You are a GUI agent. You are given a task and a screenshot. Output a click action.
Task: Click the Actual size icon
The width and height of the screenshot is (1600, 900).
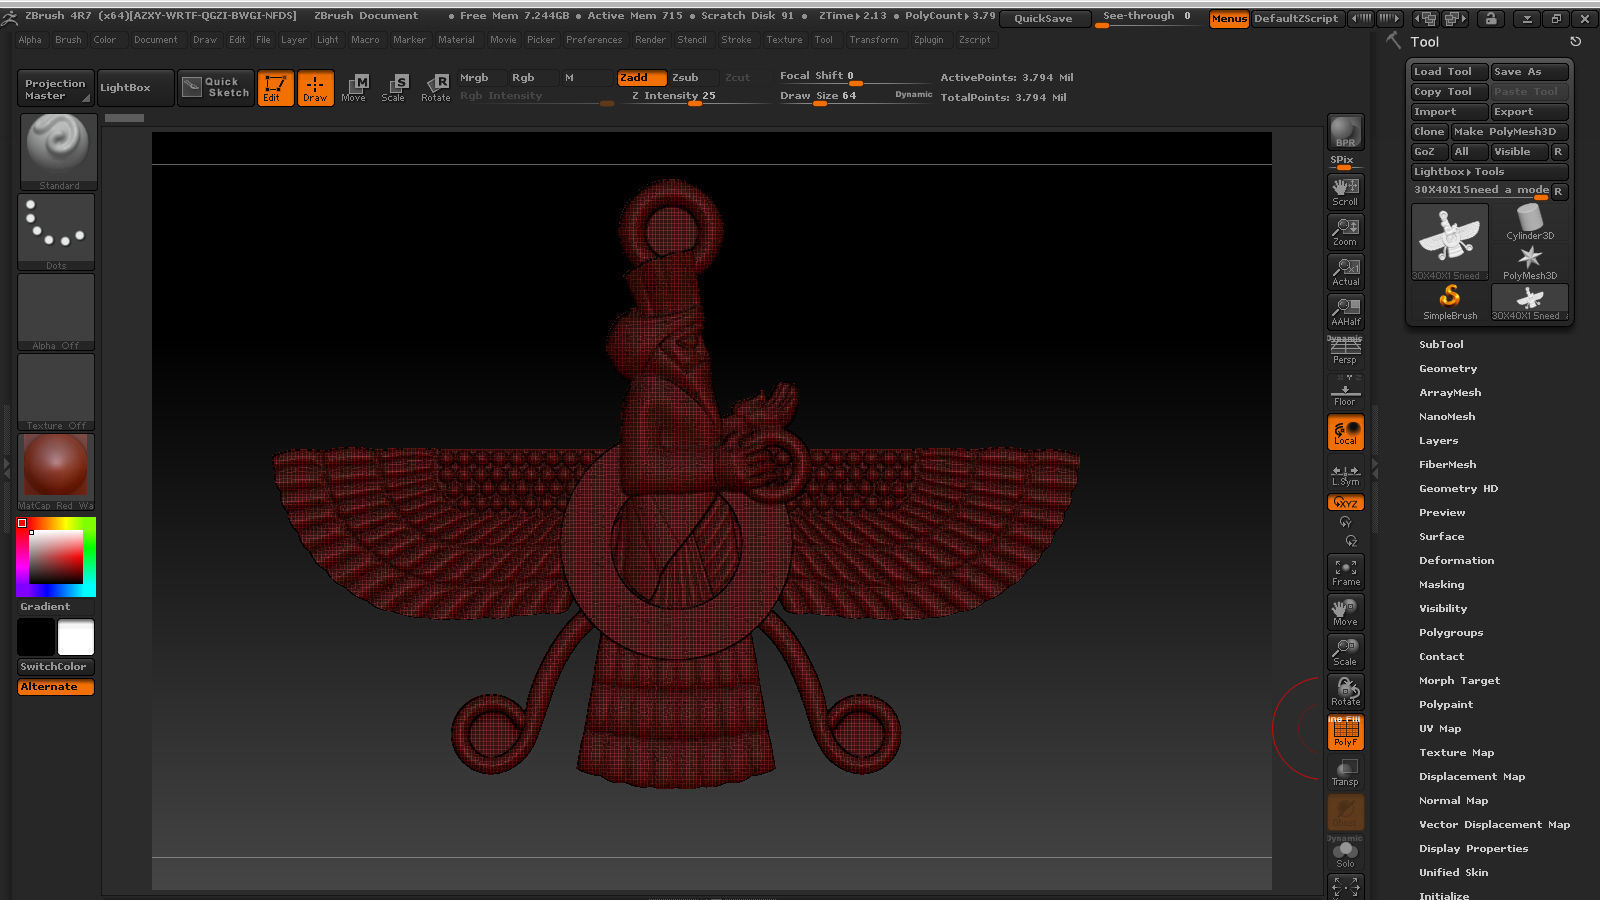(1345, 271)
